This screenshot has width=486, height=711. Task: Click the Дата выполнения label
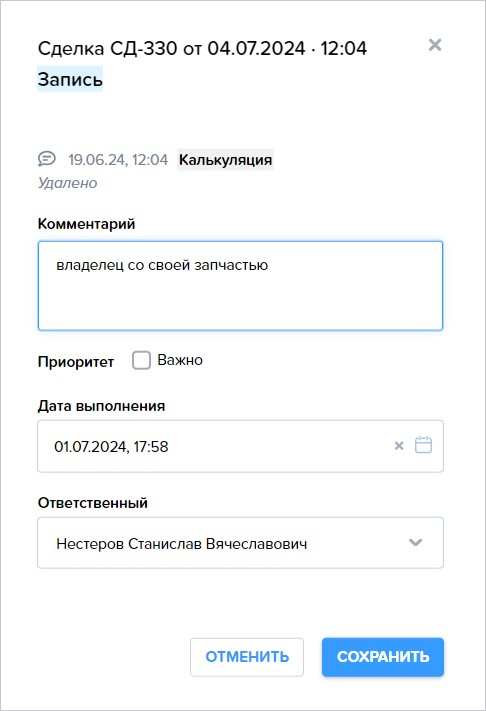click(x=101, y=405)
